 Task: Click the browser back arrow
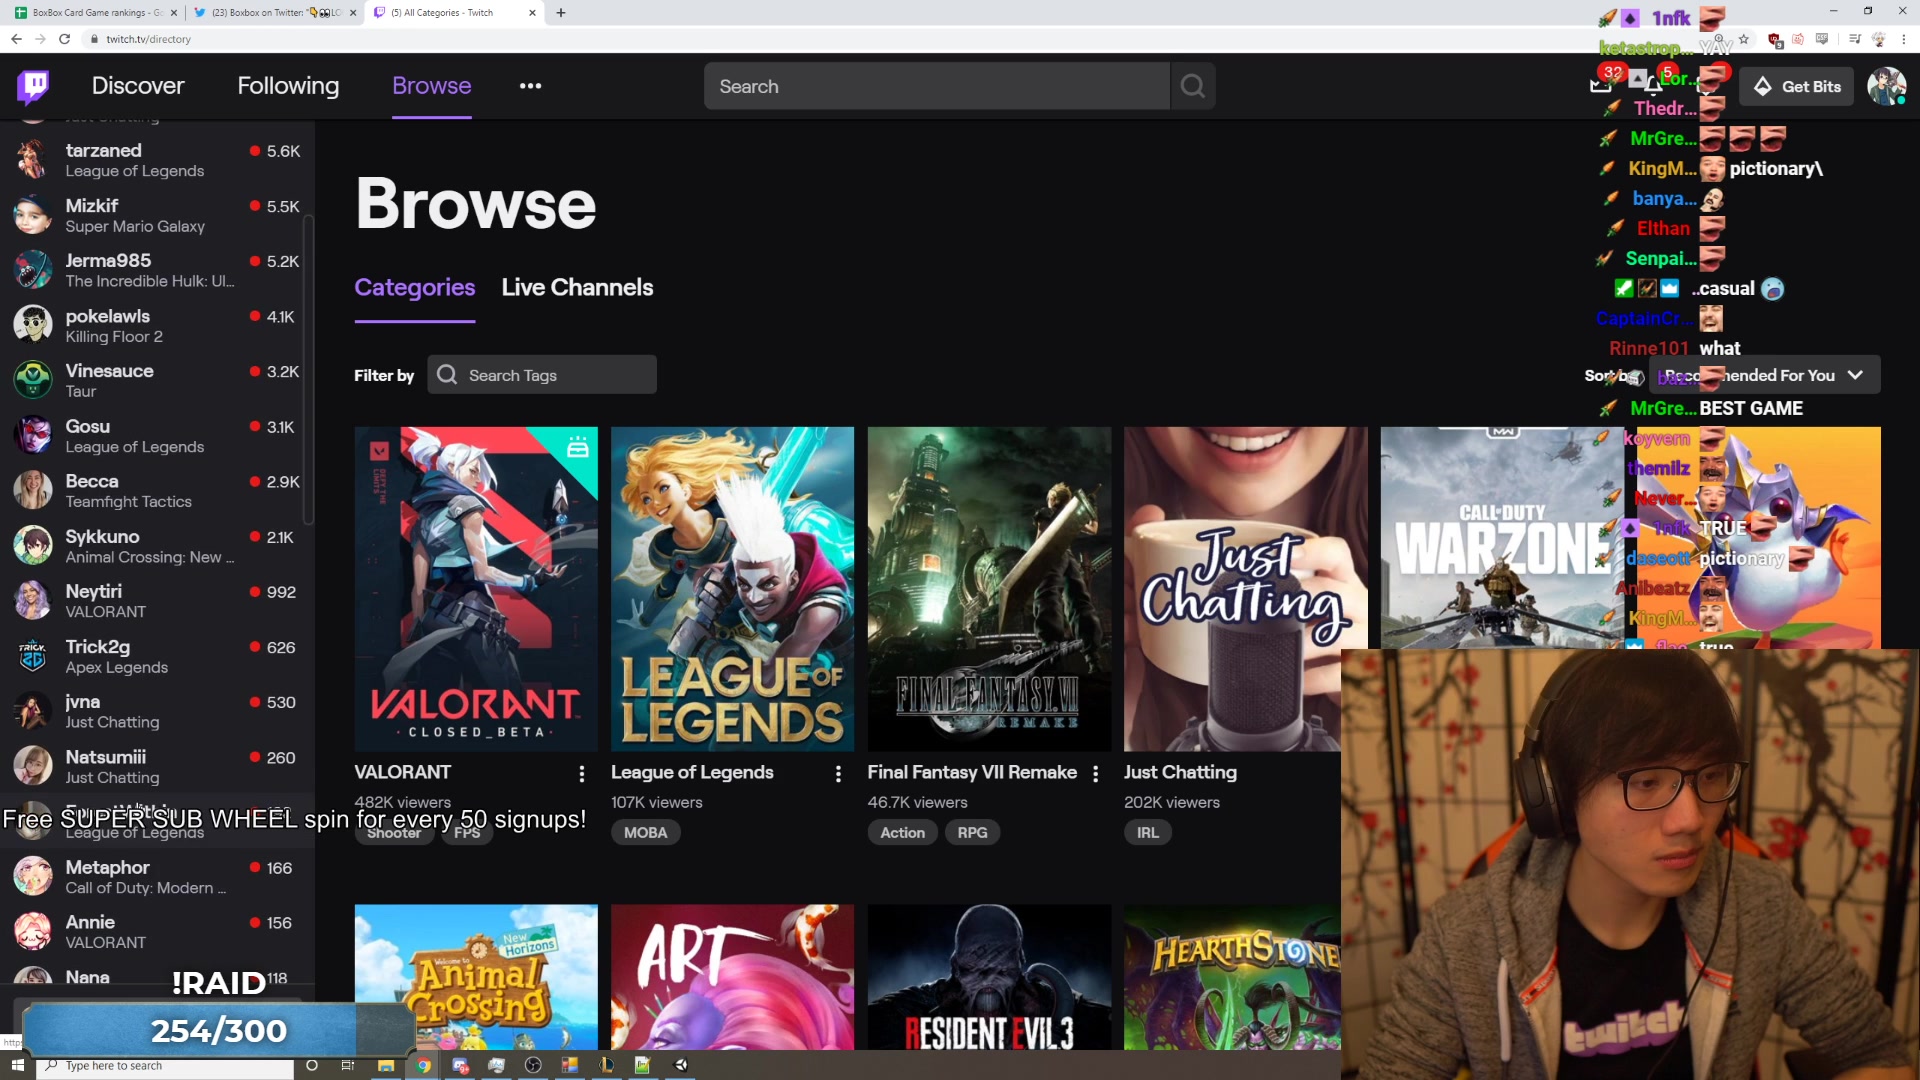coord(16,39)
